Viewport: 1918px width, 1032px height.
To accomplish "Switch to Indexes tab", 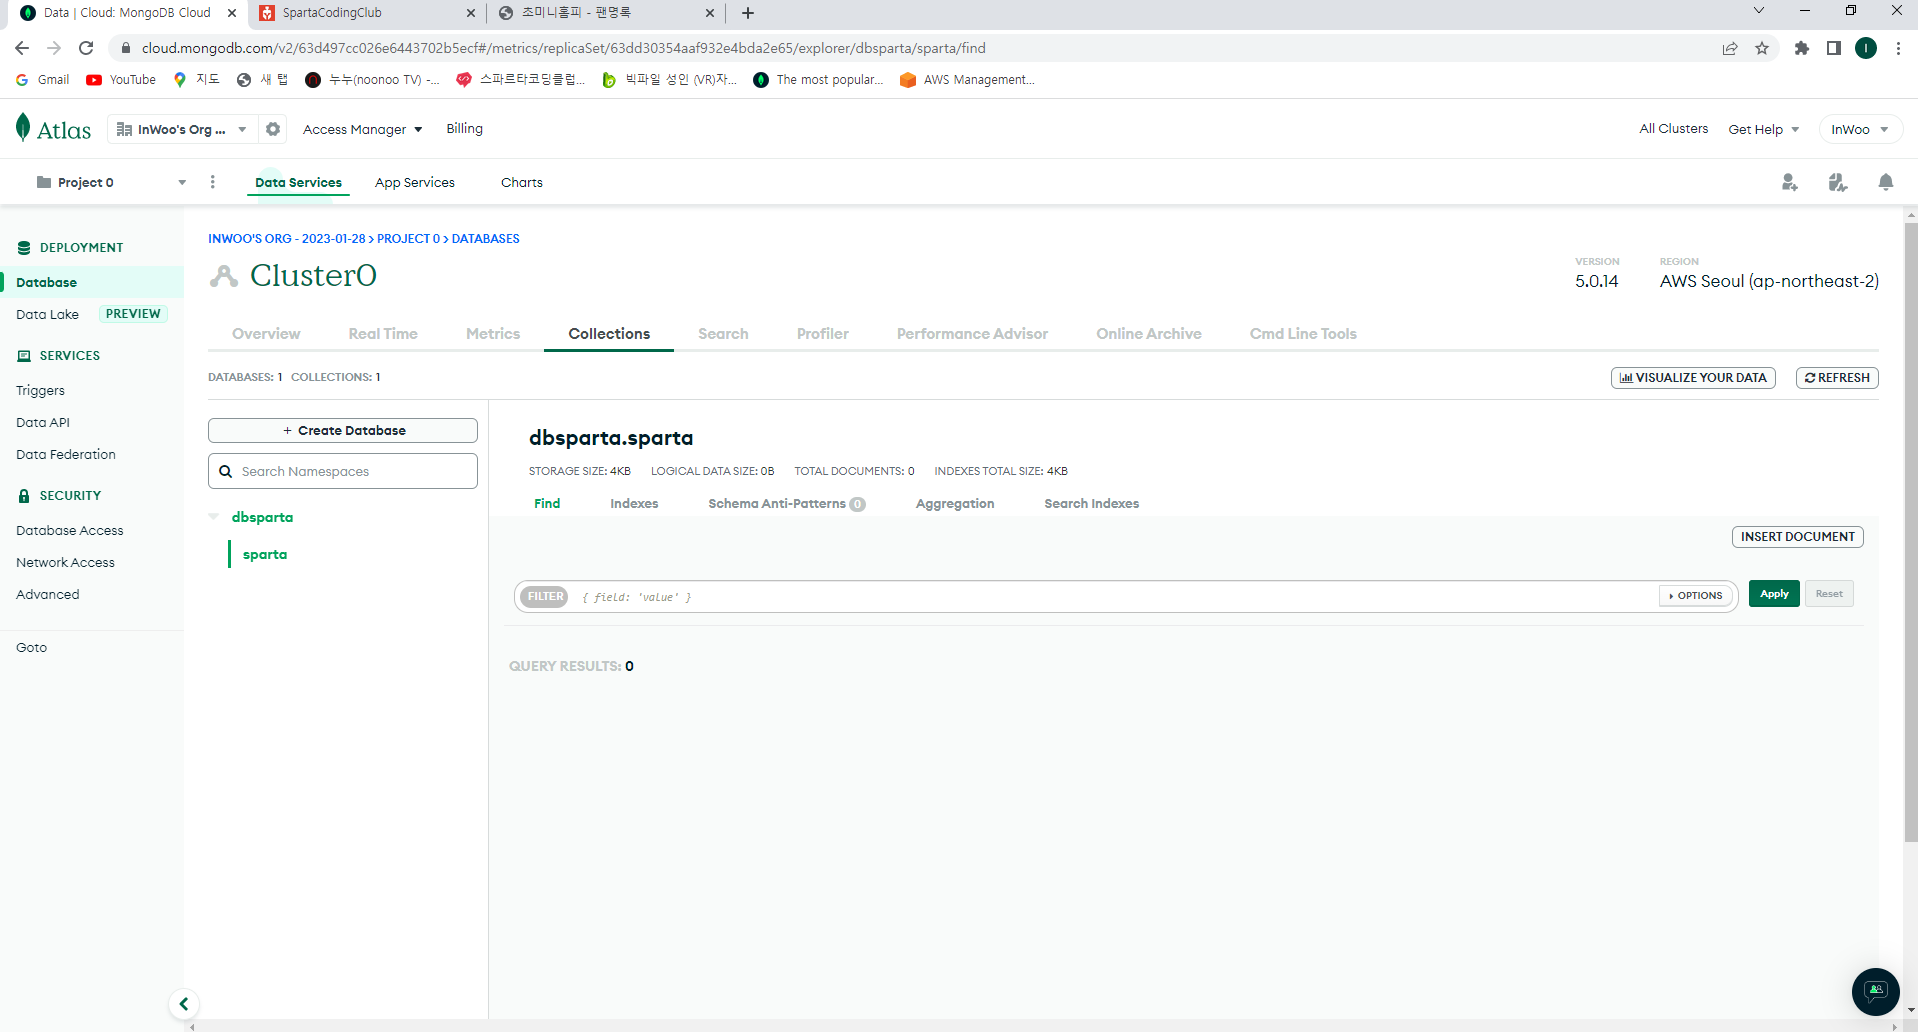I will [634, 503].
